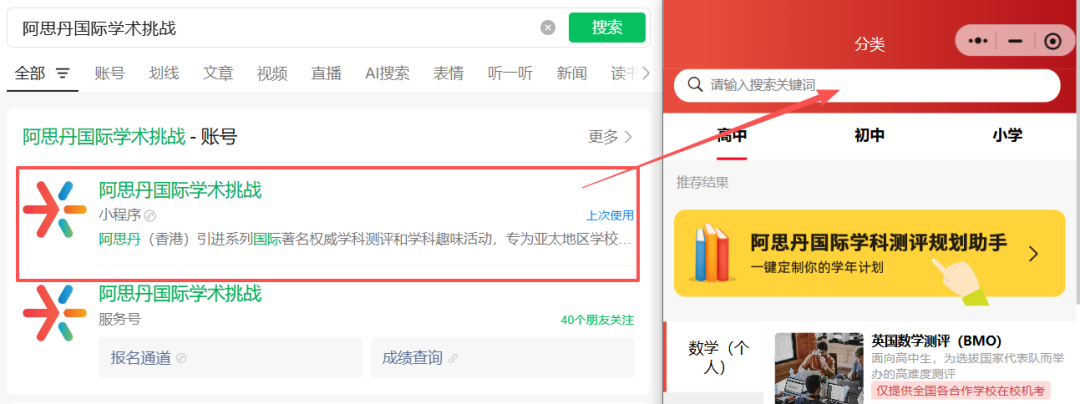Click the mini program's ASDAN logo icon

[54, 210]
